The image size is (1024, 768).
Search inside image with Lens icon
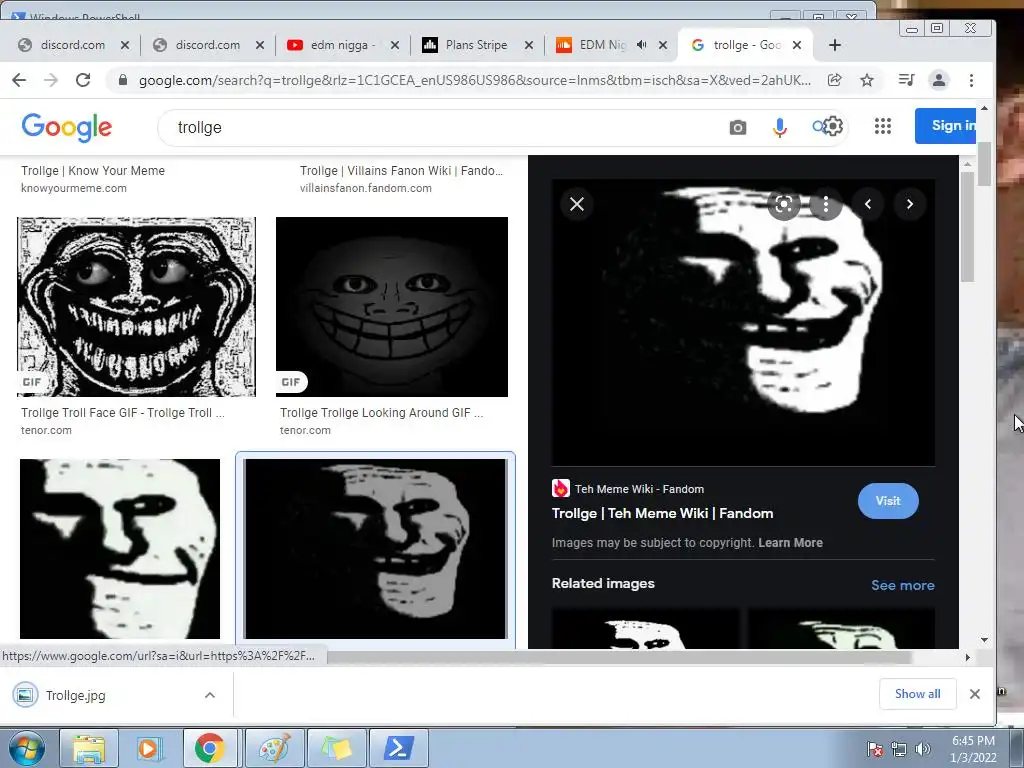[x=784, y=204]
